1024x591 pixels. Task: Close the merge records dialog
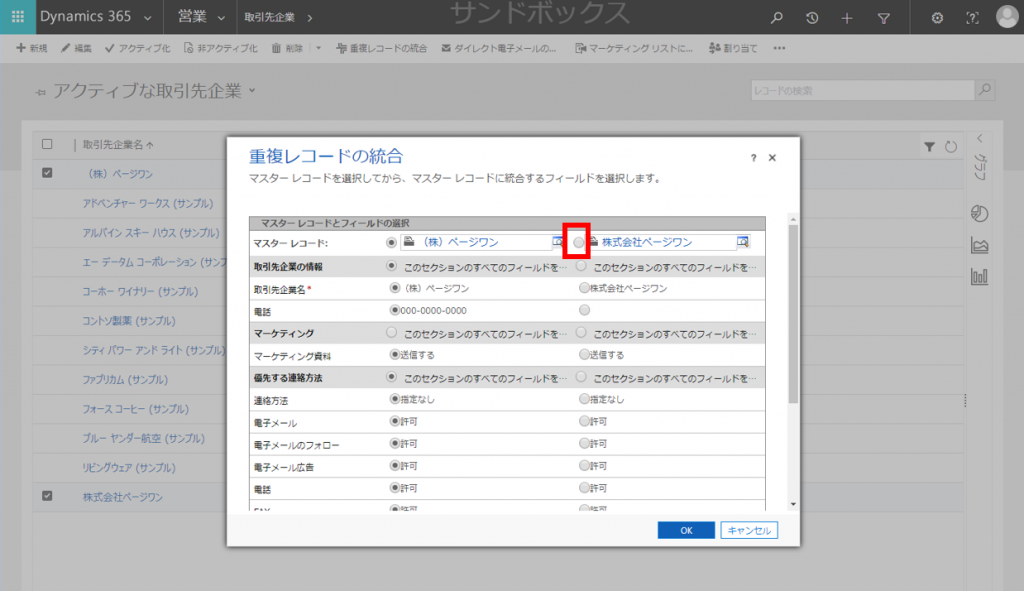point(772,158)
